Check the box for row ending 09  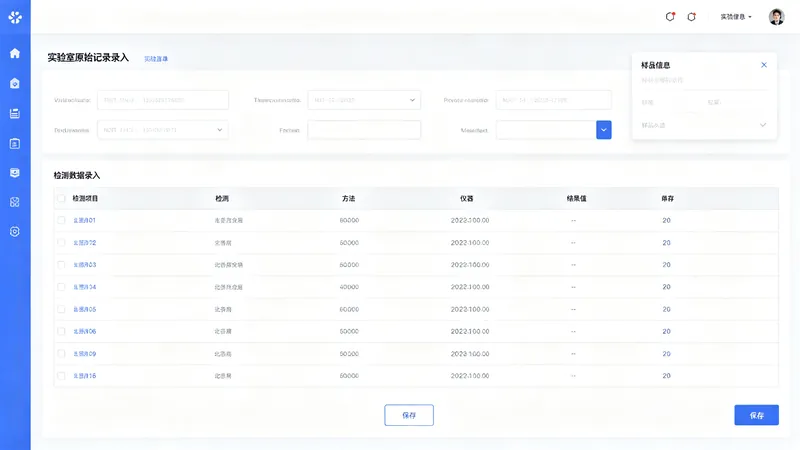point(61,354)
